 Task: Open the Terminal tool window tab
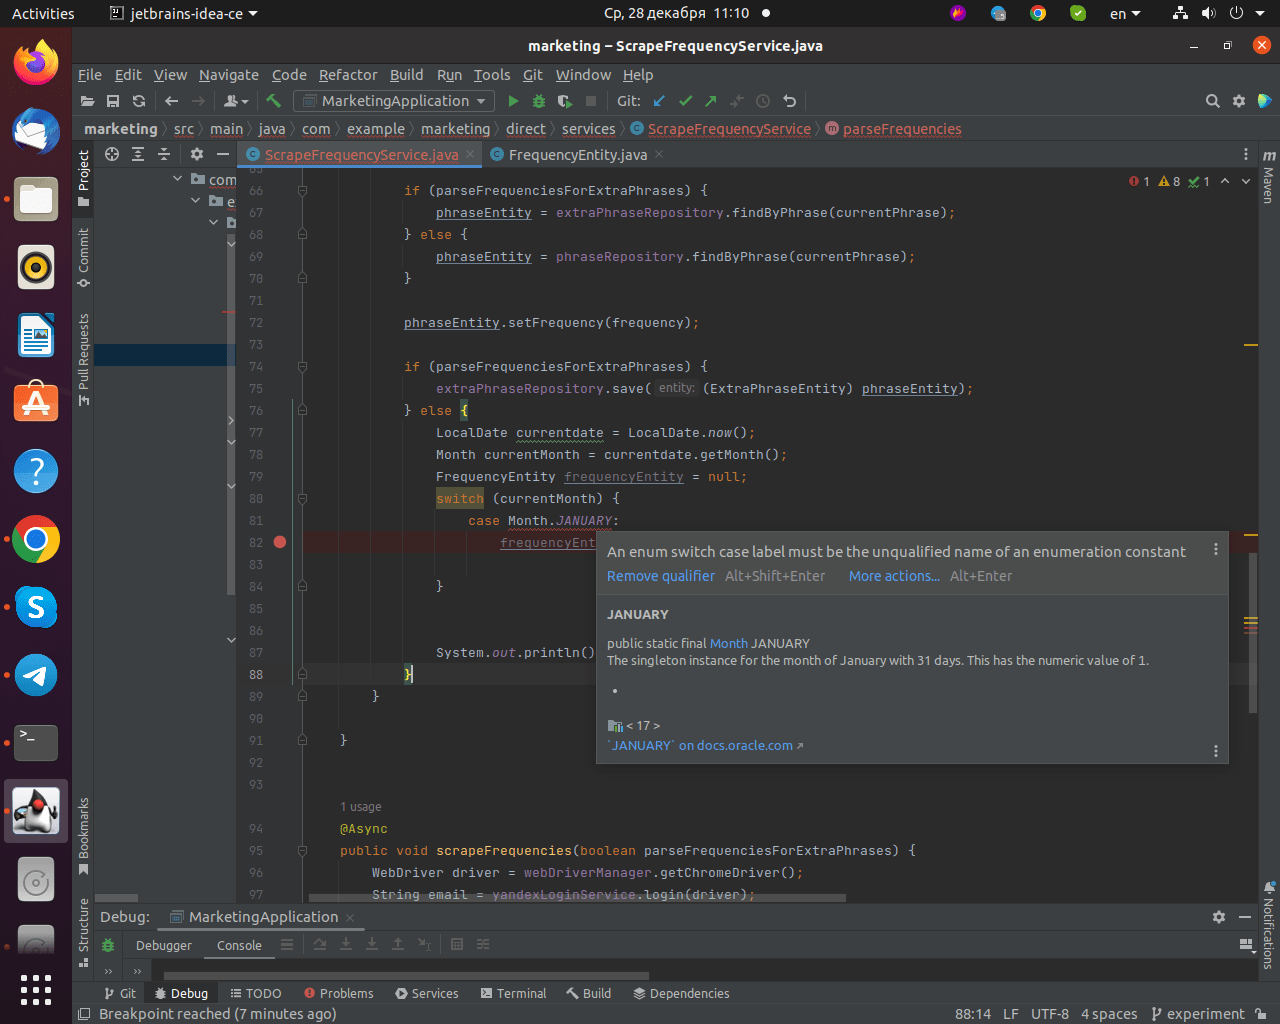tap(513, 993)
